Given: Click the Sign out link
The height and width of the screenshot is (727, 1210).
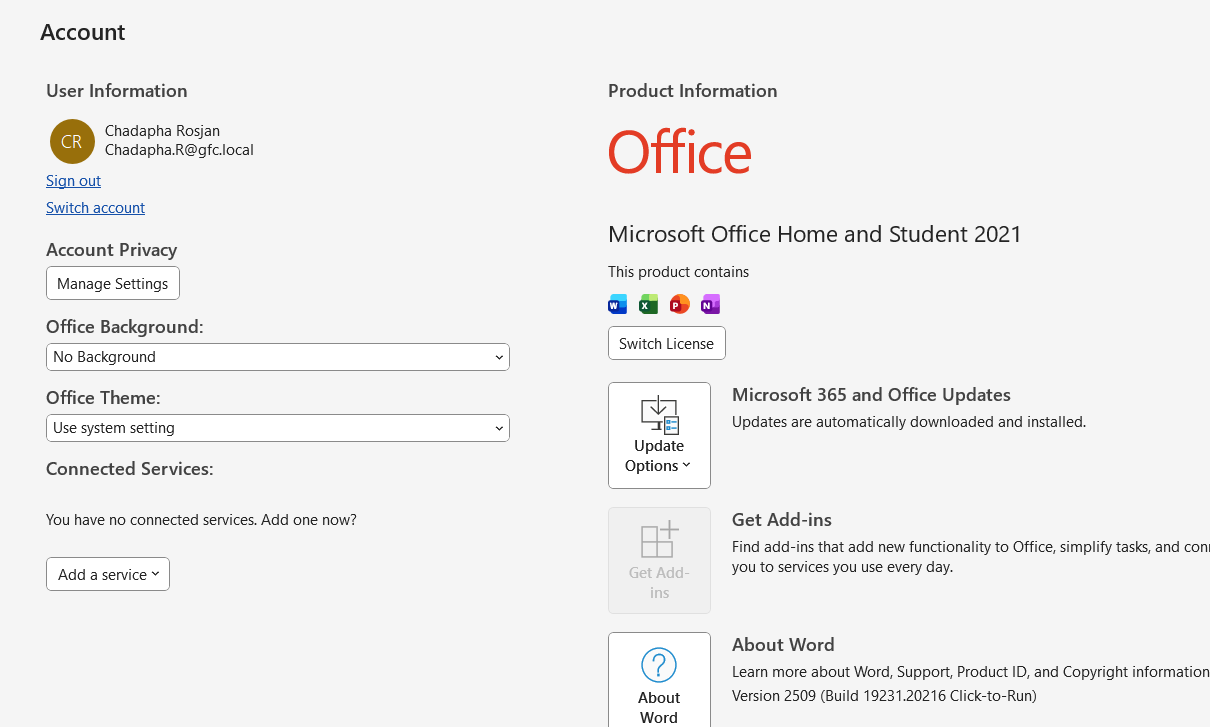Looking at the screenshot, I should click(73, 181).
